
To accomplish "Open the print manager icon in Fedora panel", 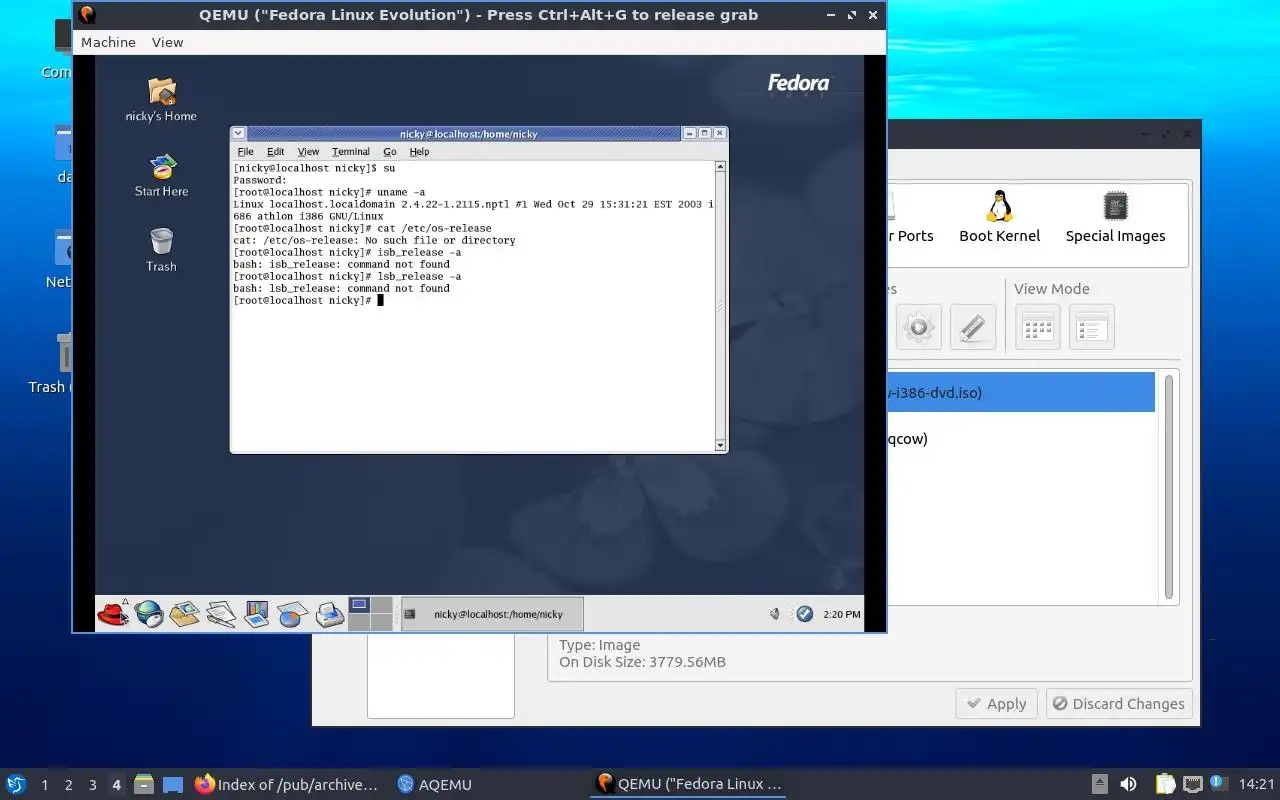I will [x=329, y=613].
